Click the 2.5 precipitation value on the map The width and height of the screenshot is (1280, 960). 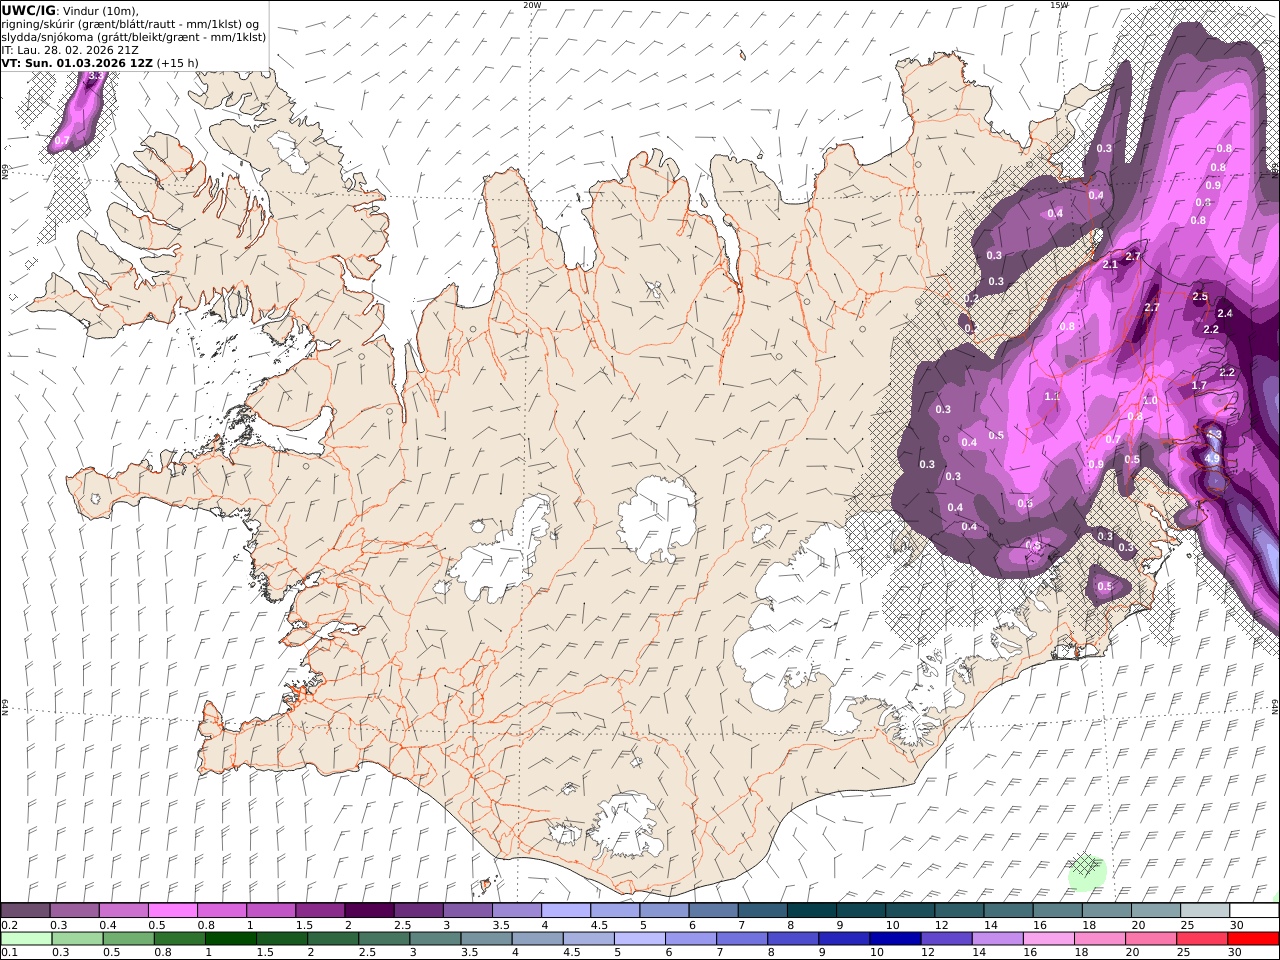[1200, 297]
